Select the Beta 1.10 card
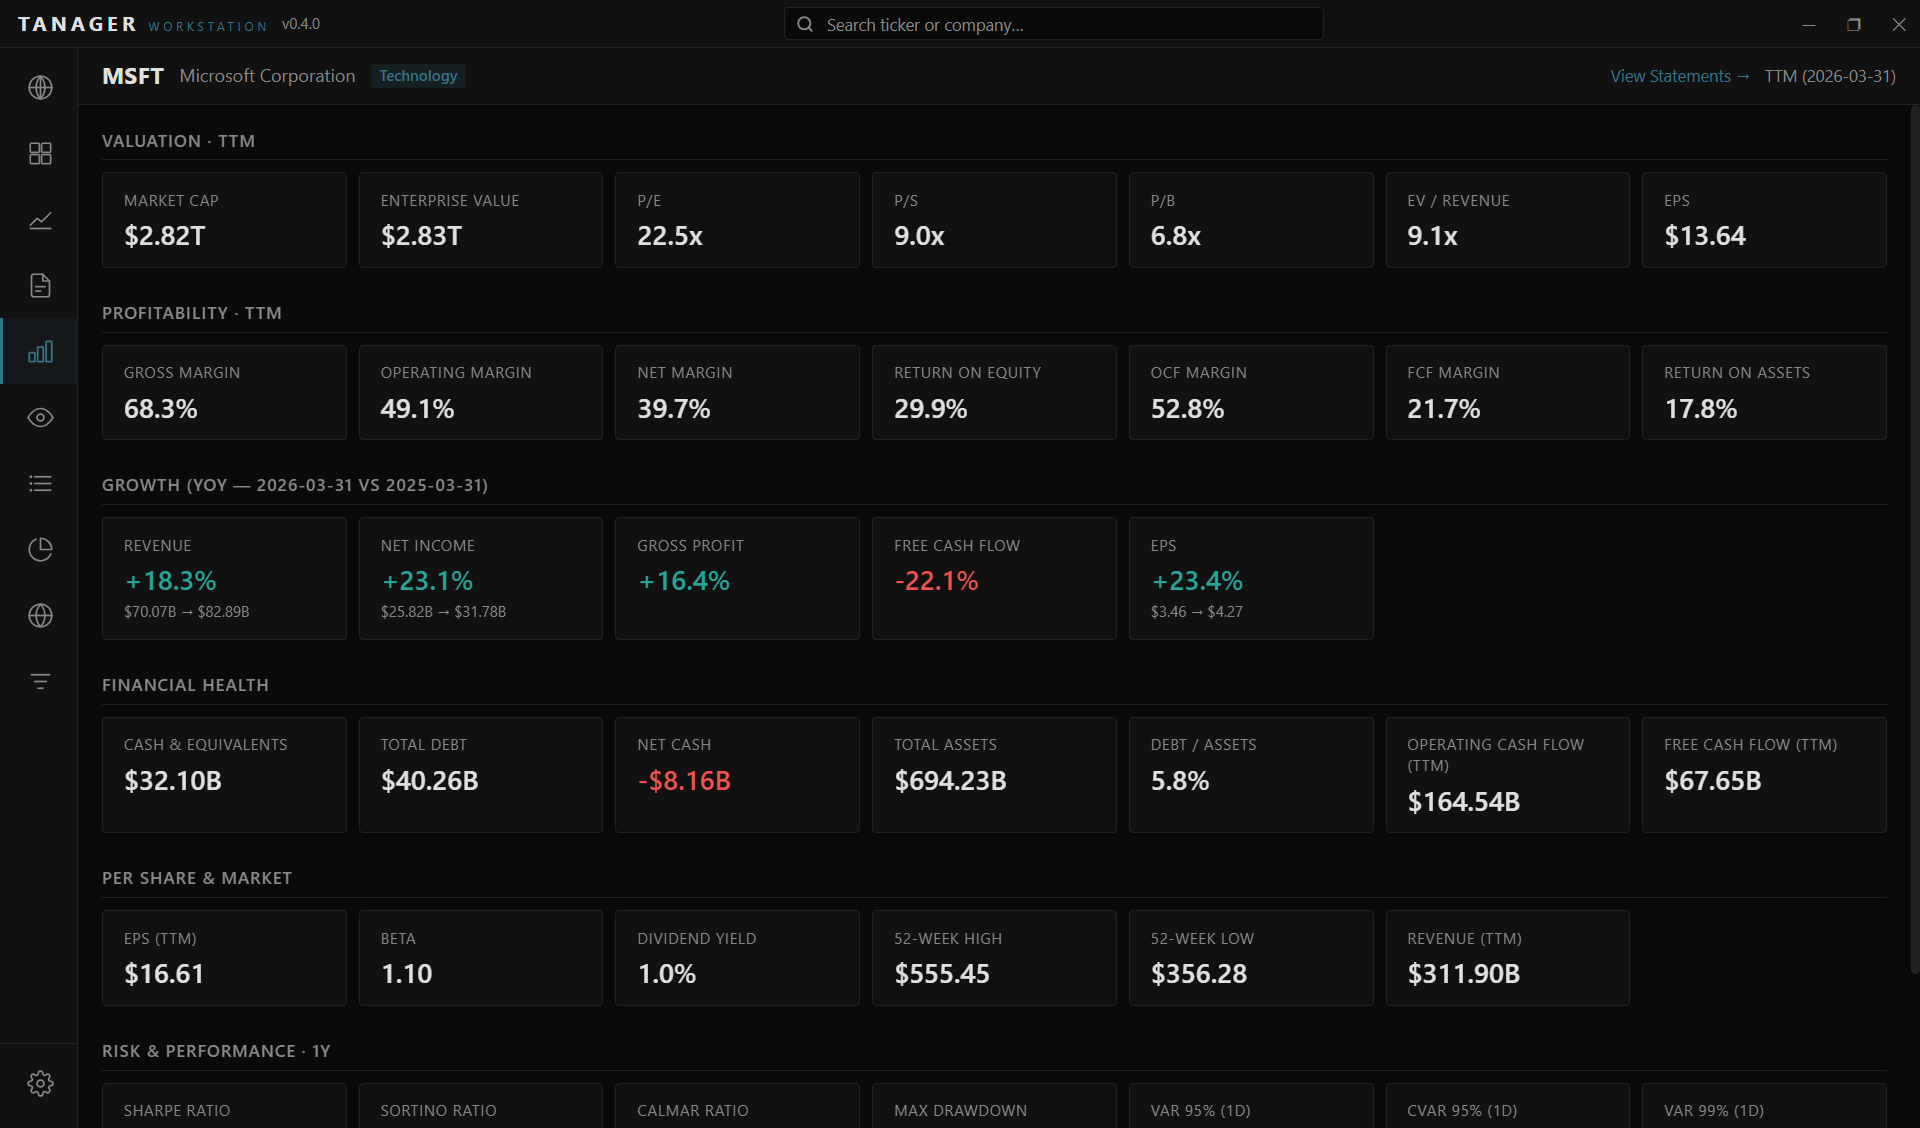The height and width of the screenshot is (1128, 1920). click(x=481, y=958)
